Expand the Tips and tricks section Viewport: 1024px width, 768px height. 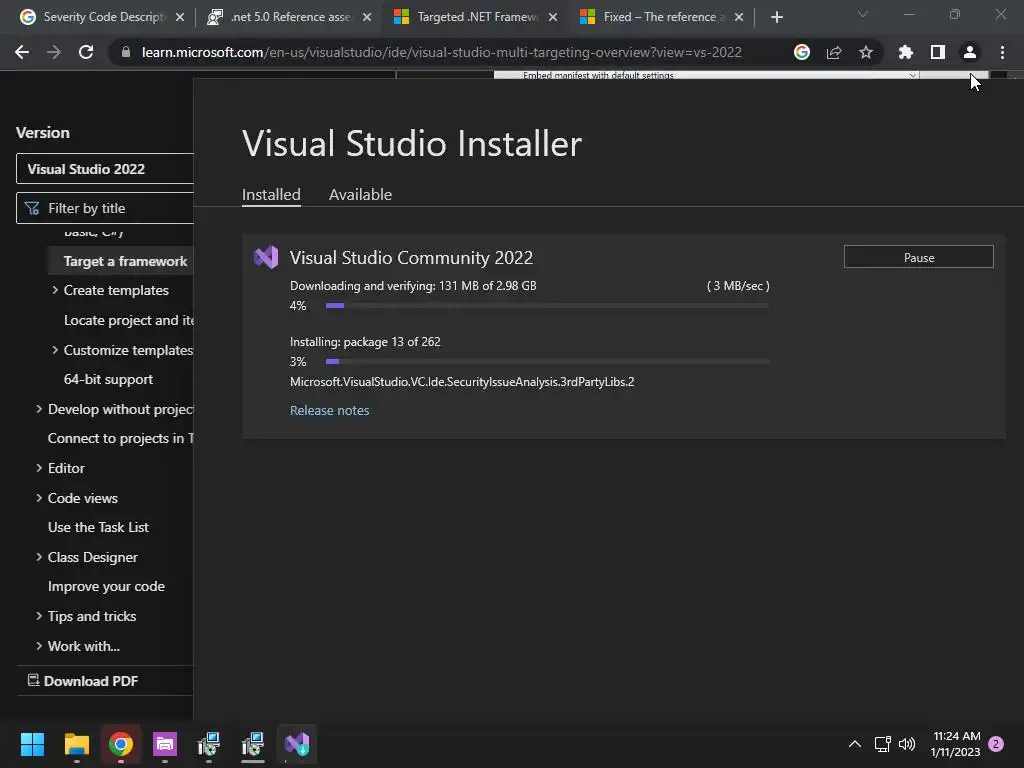click(x=39, y=616)
